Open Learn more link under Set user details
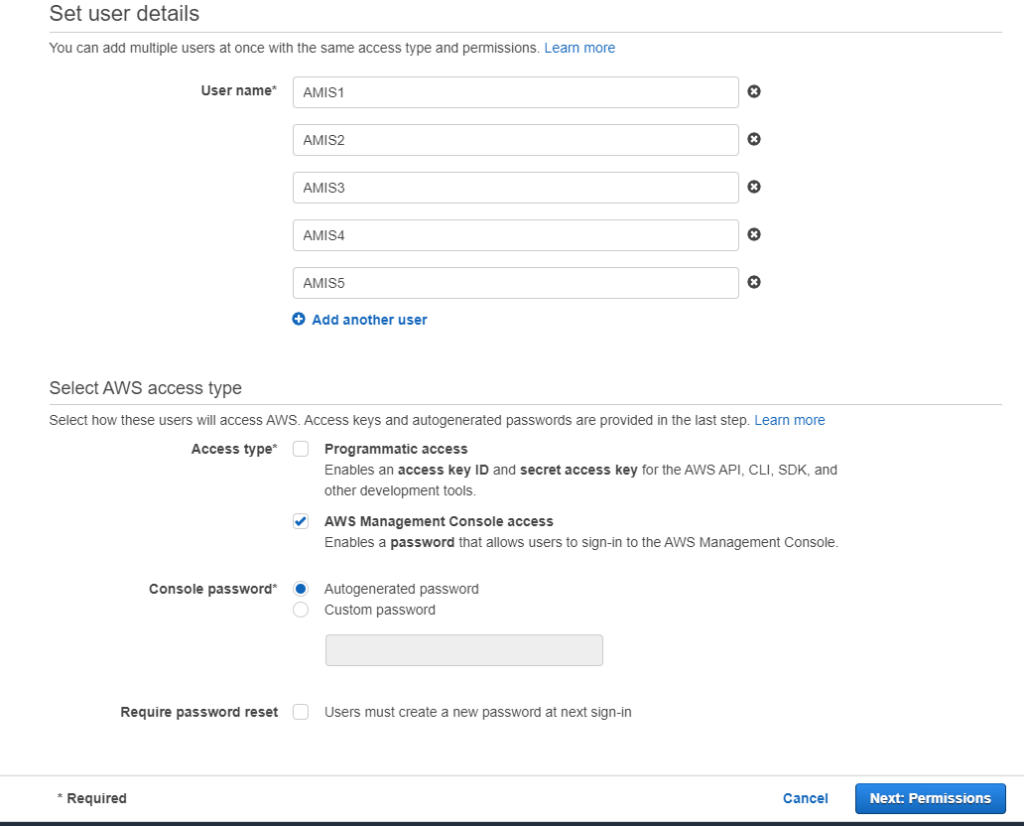This screenshot has width=1024, height=826. [579, 48]
